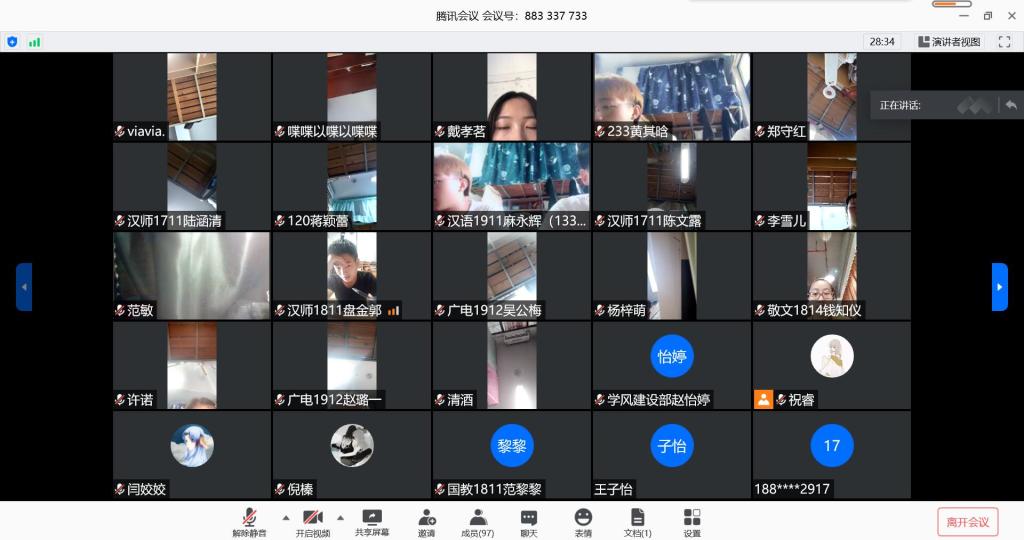Open the 聊天 chat panel
This screenshot has height=540, width=1024.
point(529,521)
